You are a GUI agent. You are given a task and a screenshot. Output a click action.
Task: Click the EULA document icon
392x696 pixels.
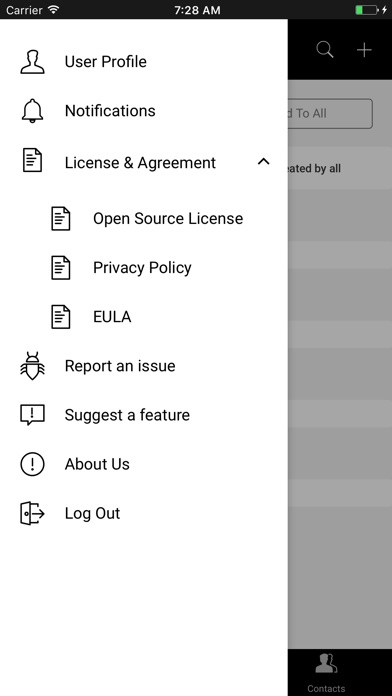61,317
